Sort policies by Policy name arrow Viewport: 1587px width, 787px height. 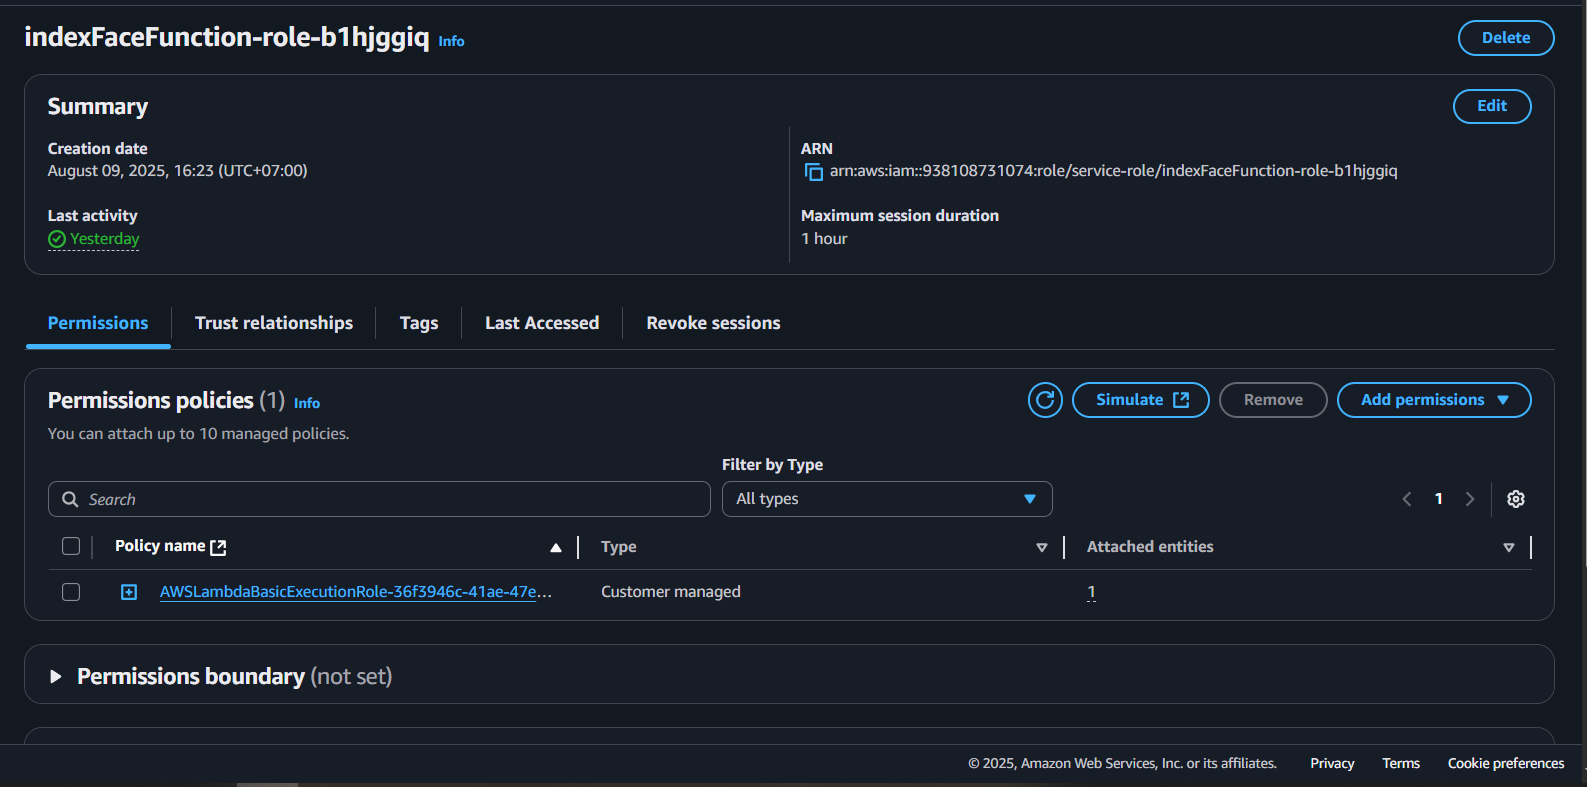pyautogui.click(x=556, y=548)
